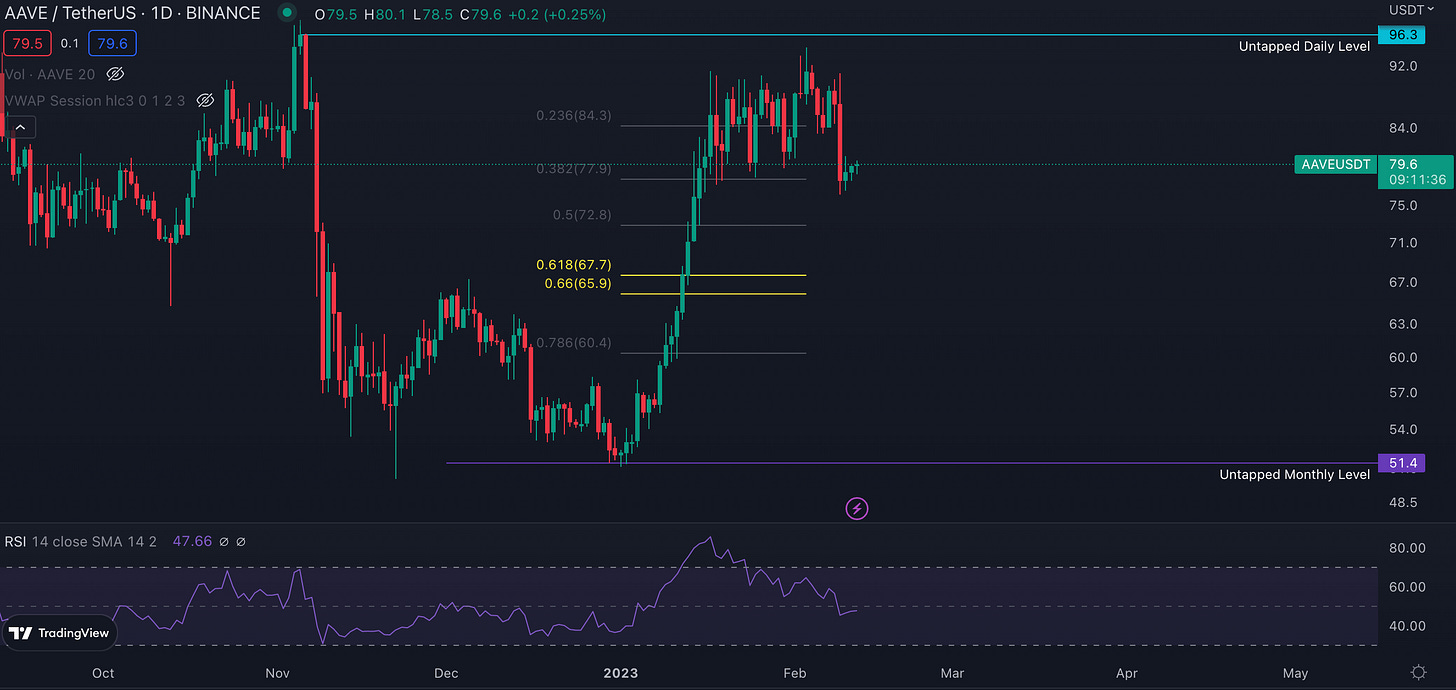Select the Untapped Monthly Level label

[1294, 475]
